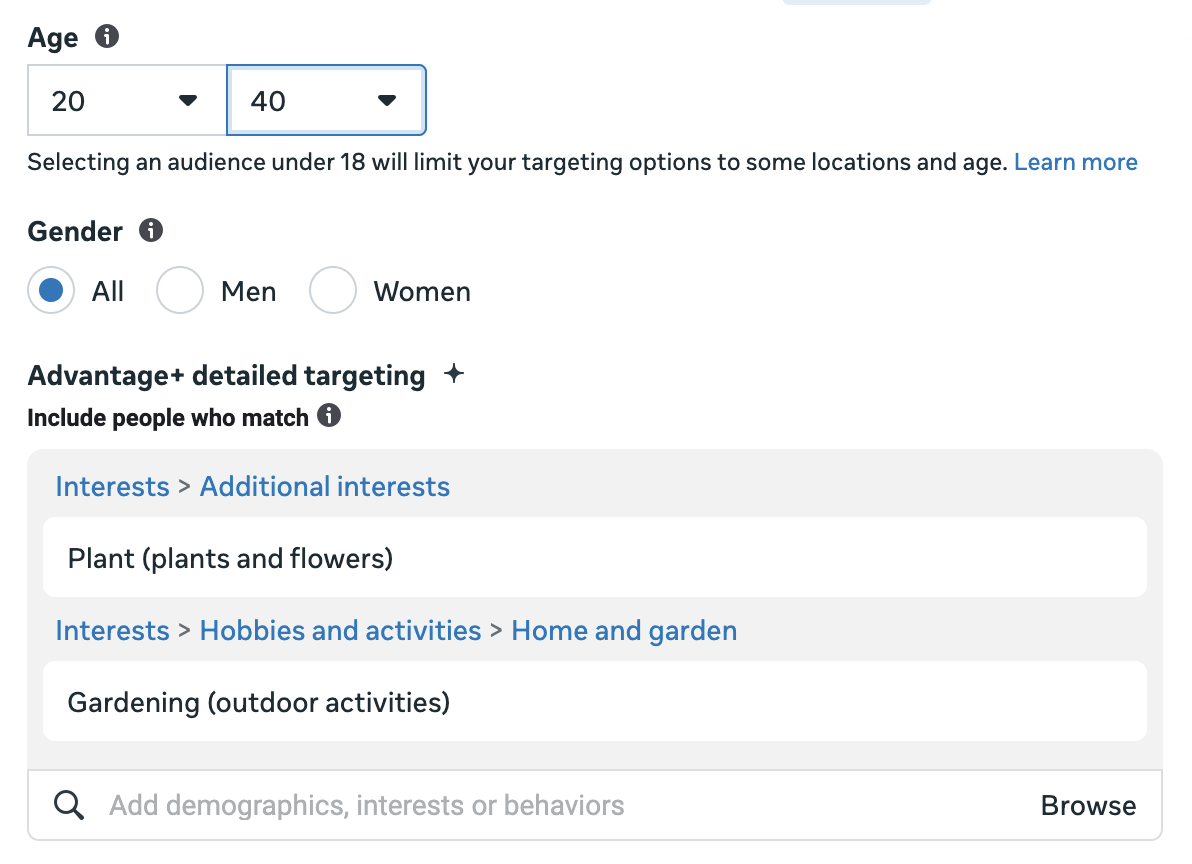
Task: Click the Additional interests breadcrumb link
Action: click(x=325, y=487)
